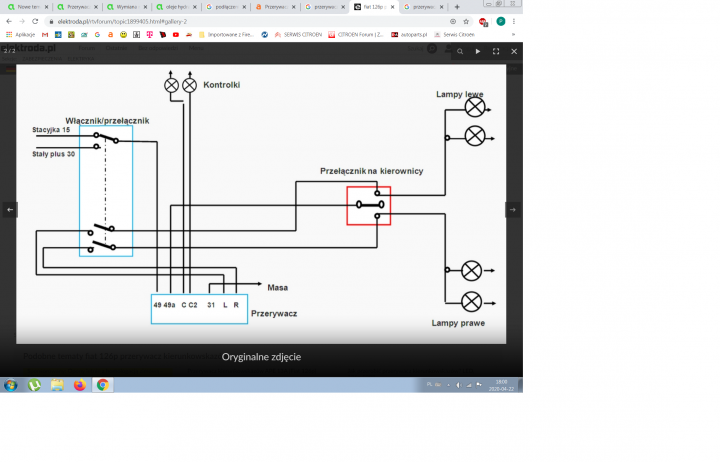Open Firefox from the taskbar
Viewport: 720px width, 462px height.
(x=80, y=385)
